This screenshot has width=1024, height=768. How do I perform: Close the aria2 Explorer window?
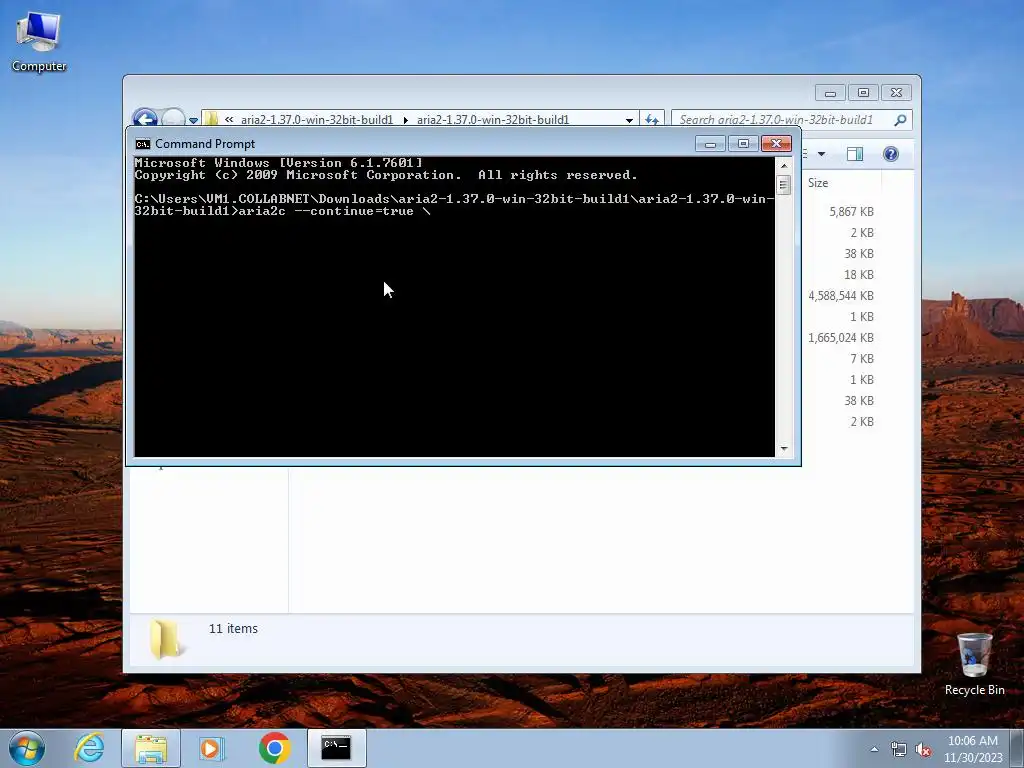(x=896, y=93)
